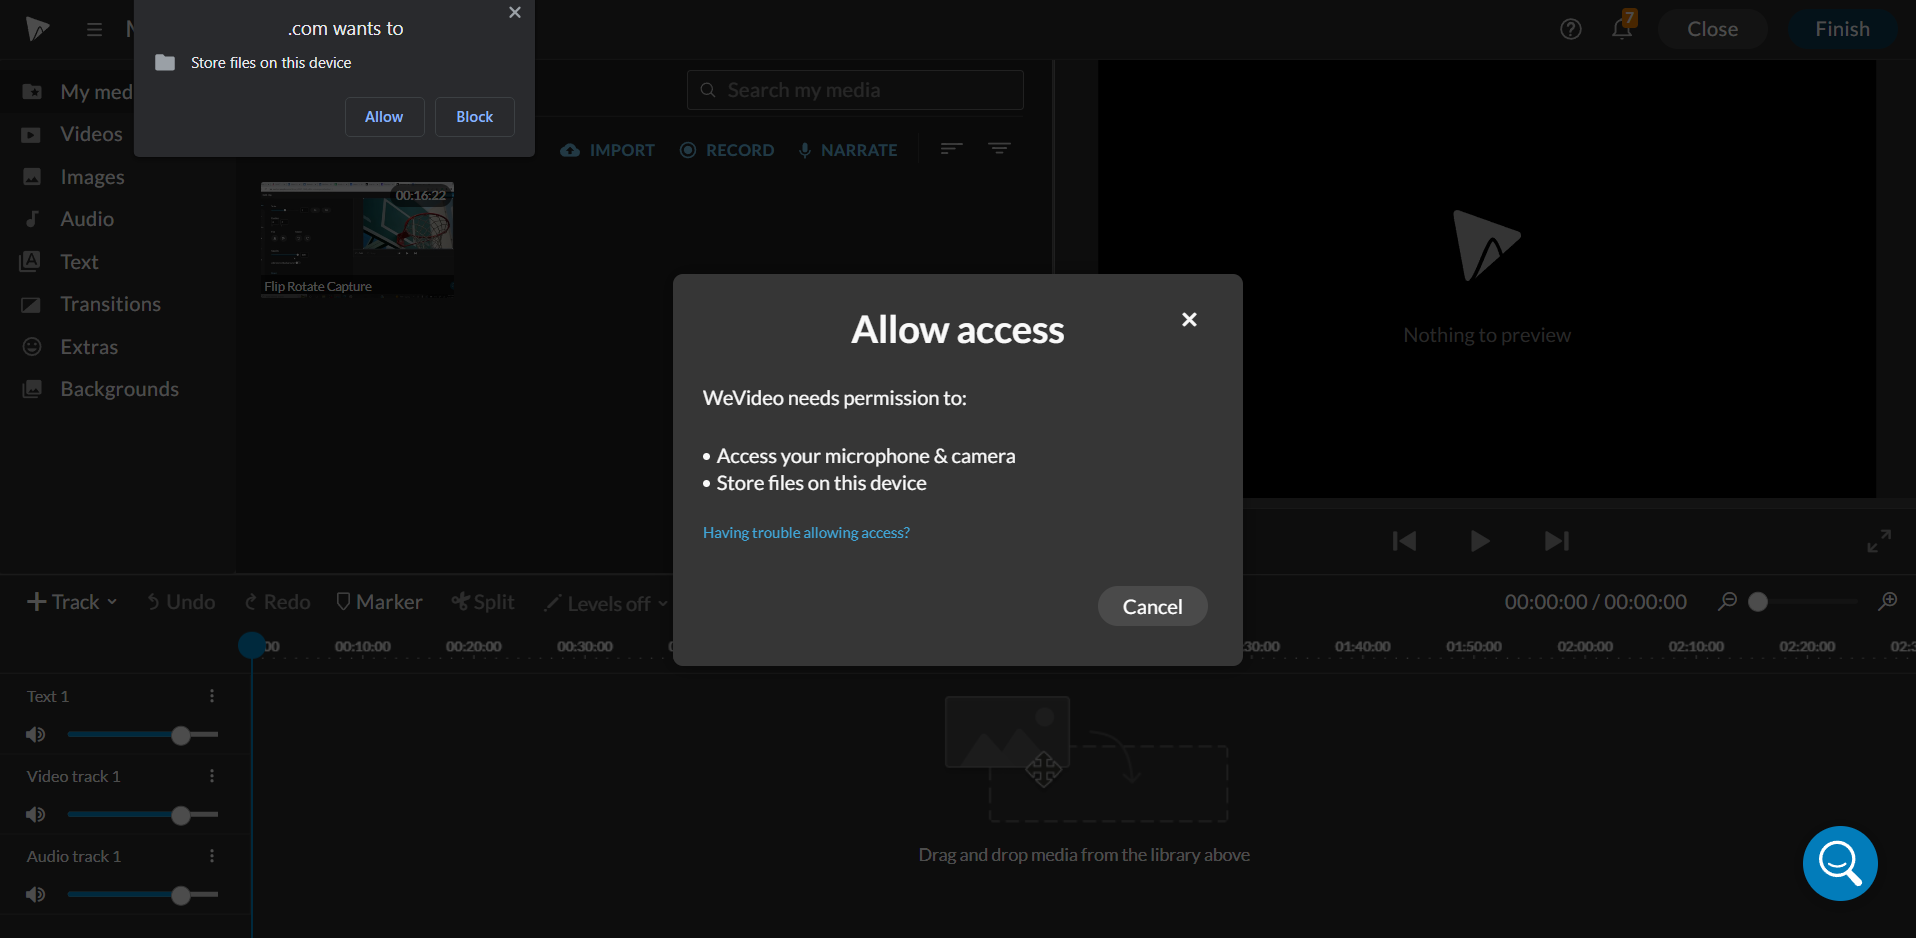Zoom in the timeline

1888,601
